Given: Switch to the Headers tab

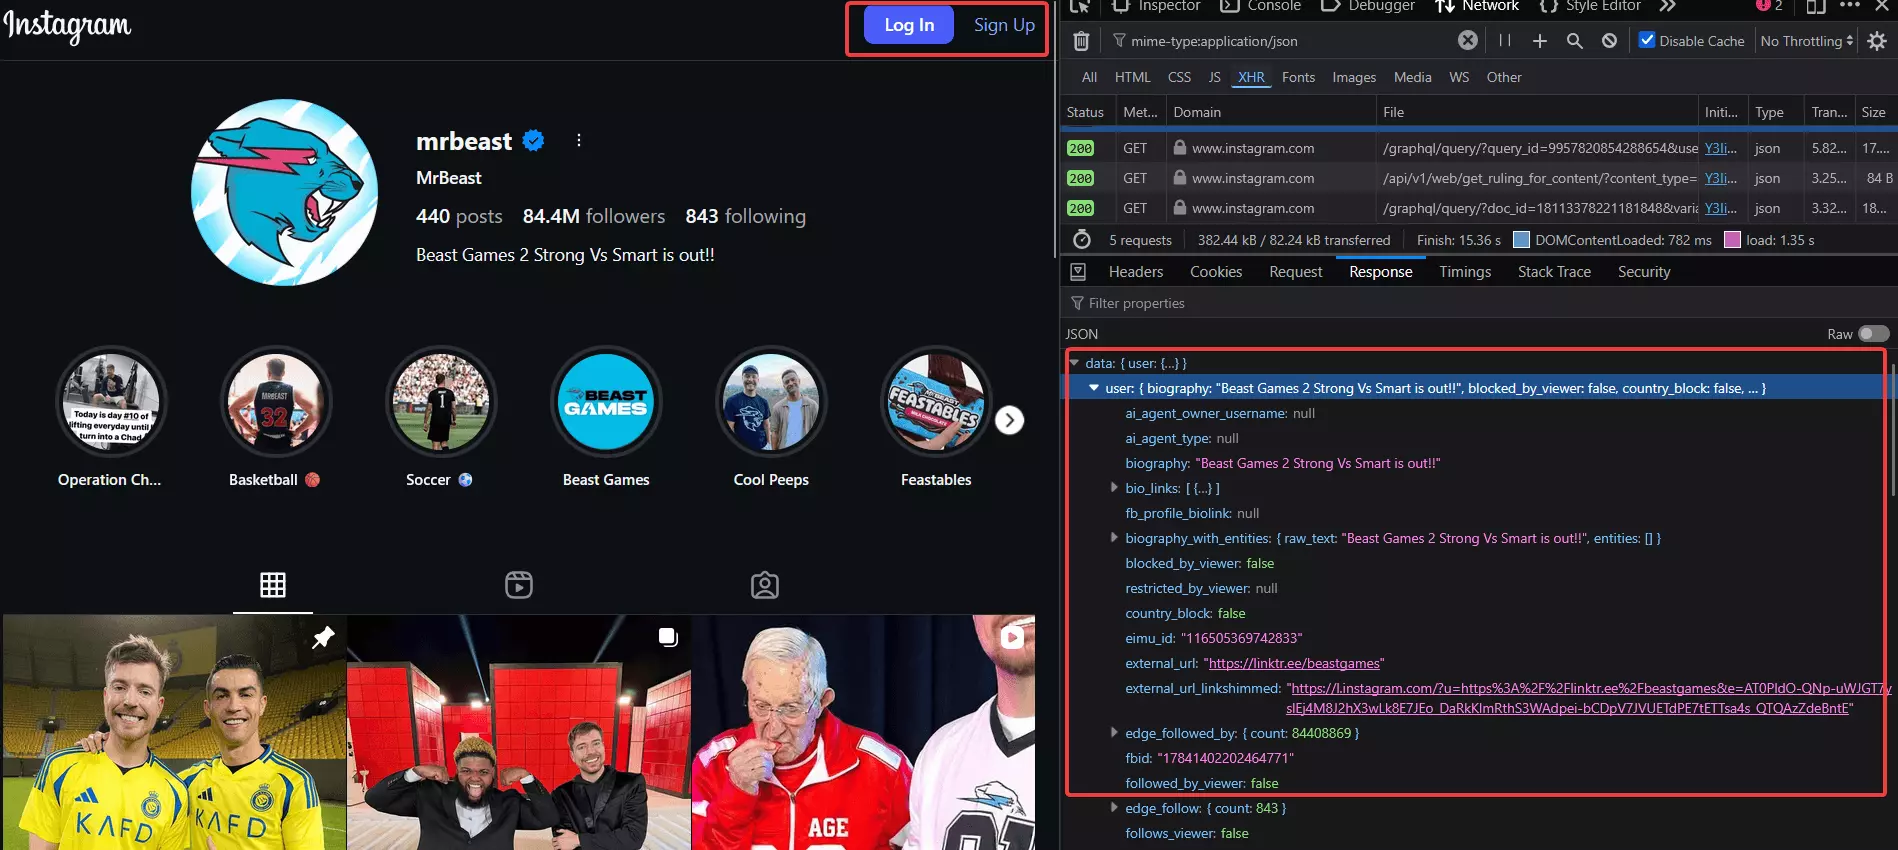Looking at the screenshot, I should click(x=1135, y=272).
